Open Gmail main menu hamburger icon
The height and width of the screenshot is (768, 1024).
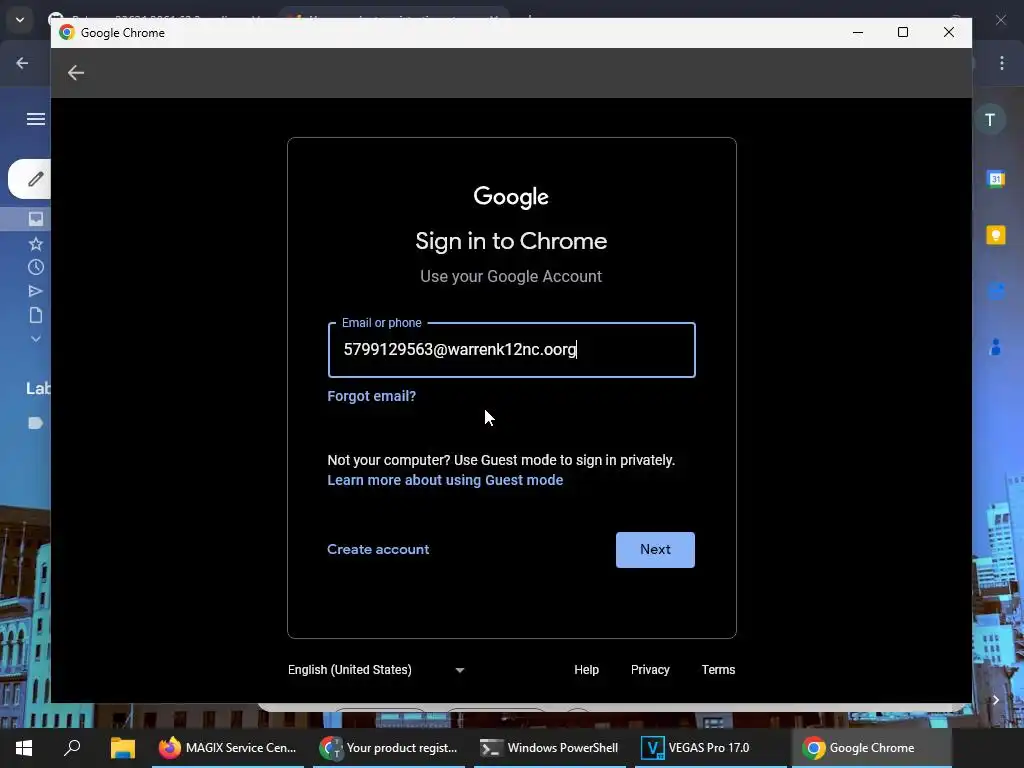coord(35,119)
